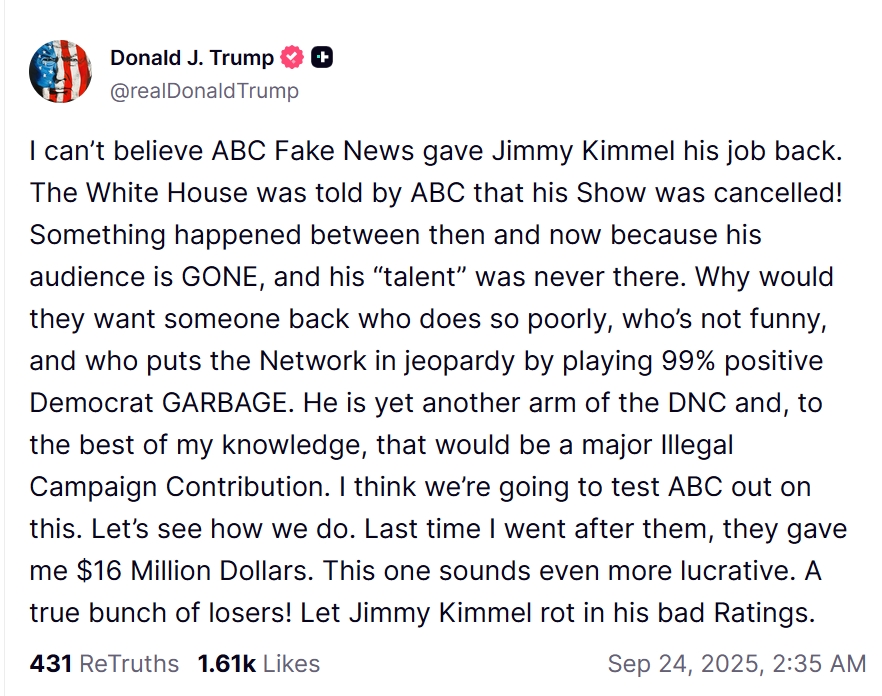Click the word GARBAGE in the post

click(226, 403)
